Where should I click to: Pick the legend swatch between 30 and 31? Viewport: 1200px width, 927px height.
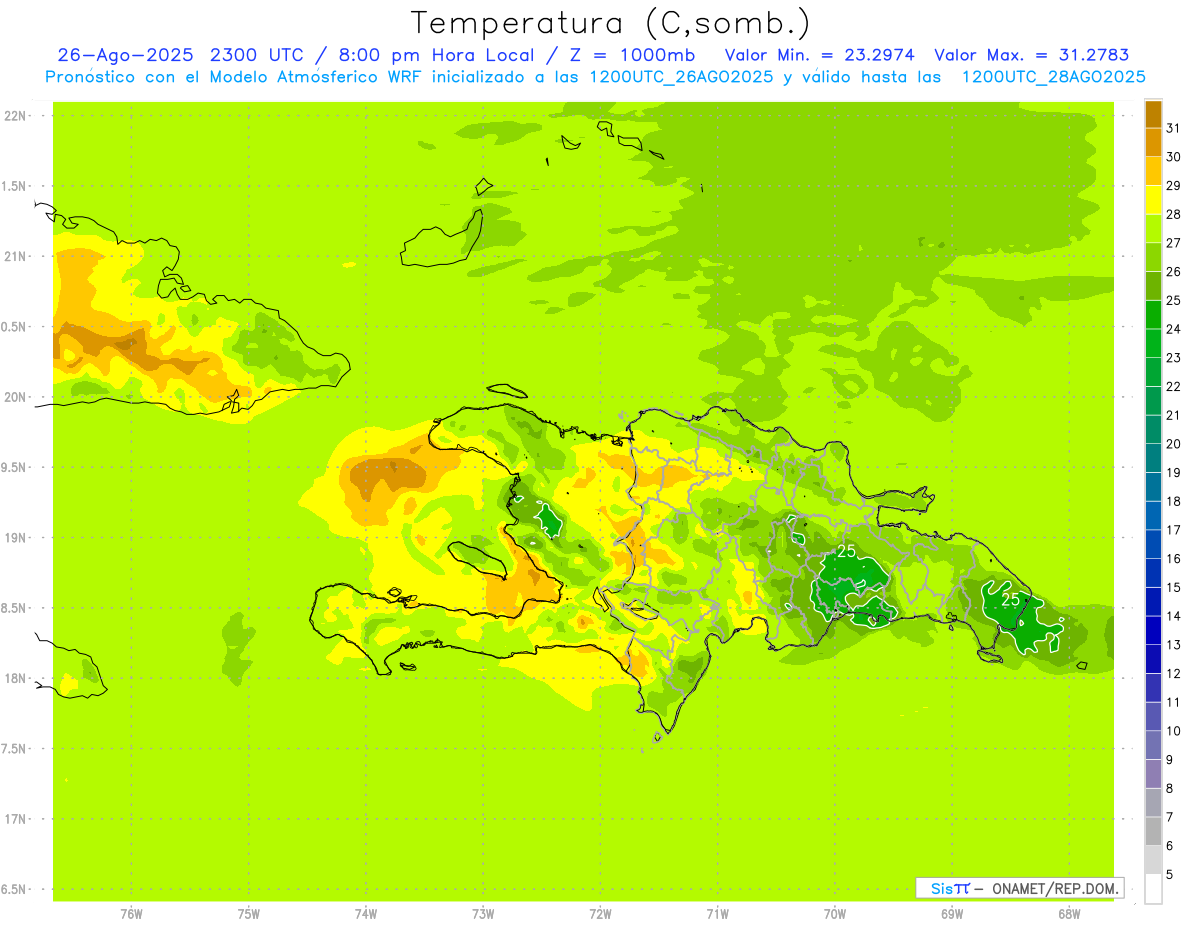click(x=1153, y=142)
